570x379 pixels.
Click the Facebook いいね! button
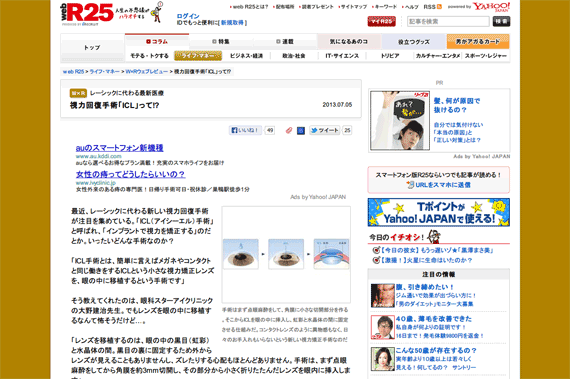click(245, 130)
